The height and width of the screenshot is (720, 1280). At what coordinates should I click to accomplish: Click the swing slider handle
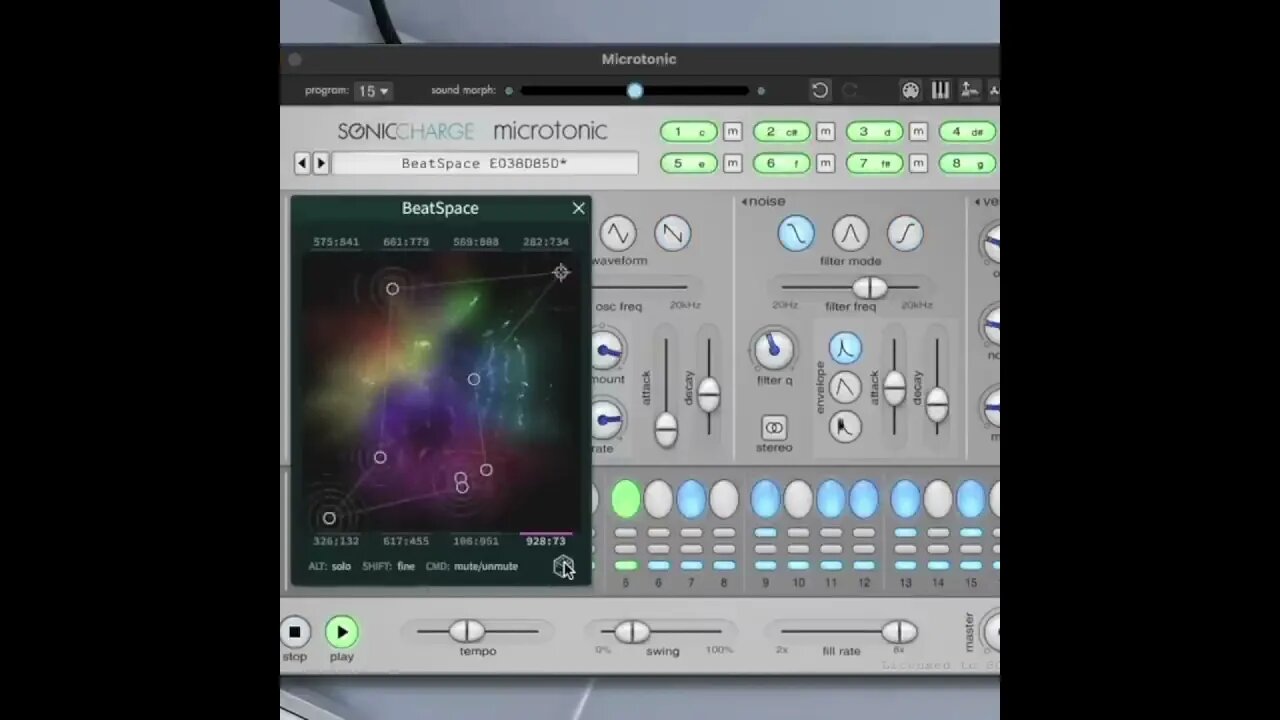[x=632, y=631]
